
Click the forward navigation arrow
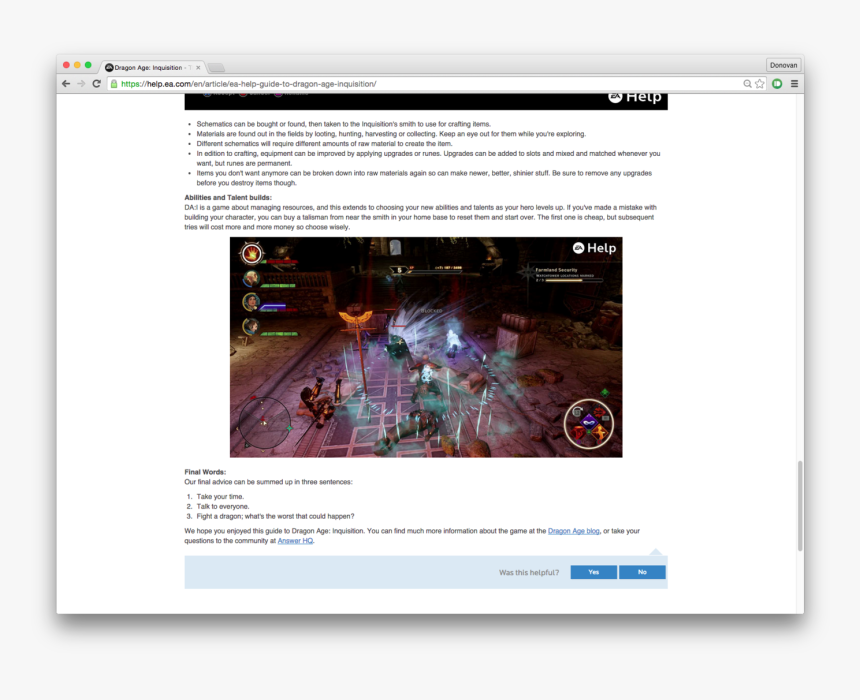(x=81, y=83)
